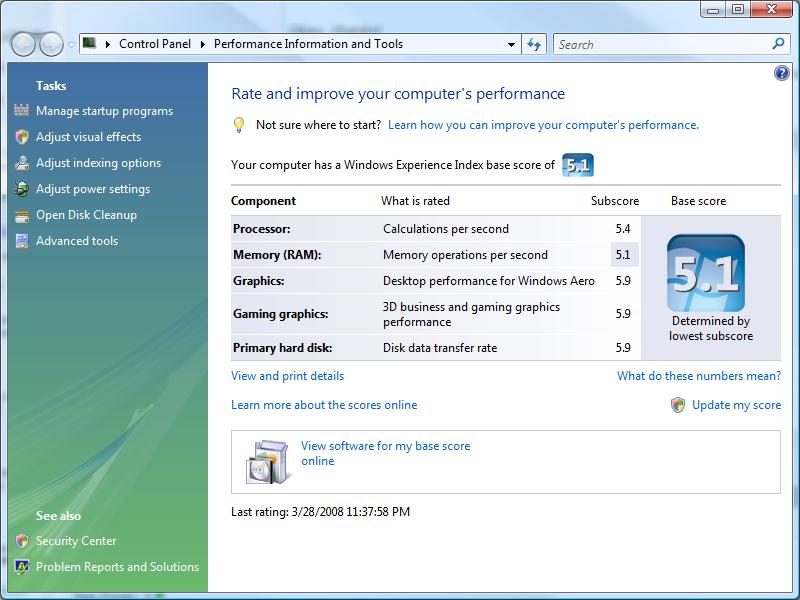Click the Subscore column header

(x=615, y=201)
